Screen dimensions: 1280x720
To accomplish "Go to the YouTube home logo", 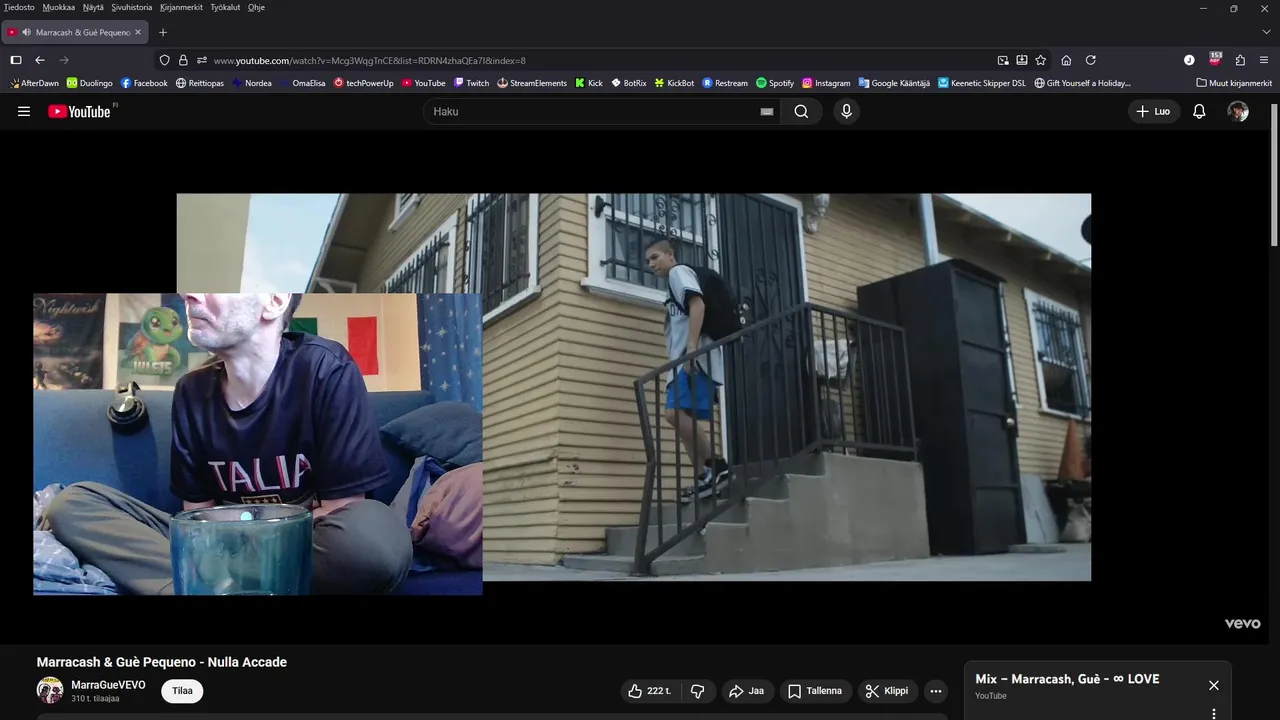I will [79, 111].
